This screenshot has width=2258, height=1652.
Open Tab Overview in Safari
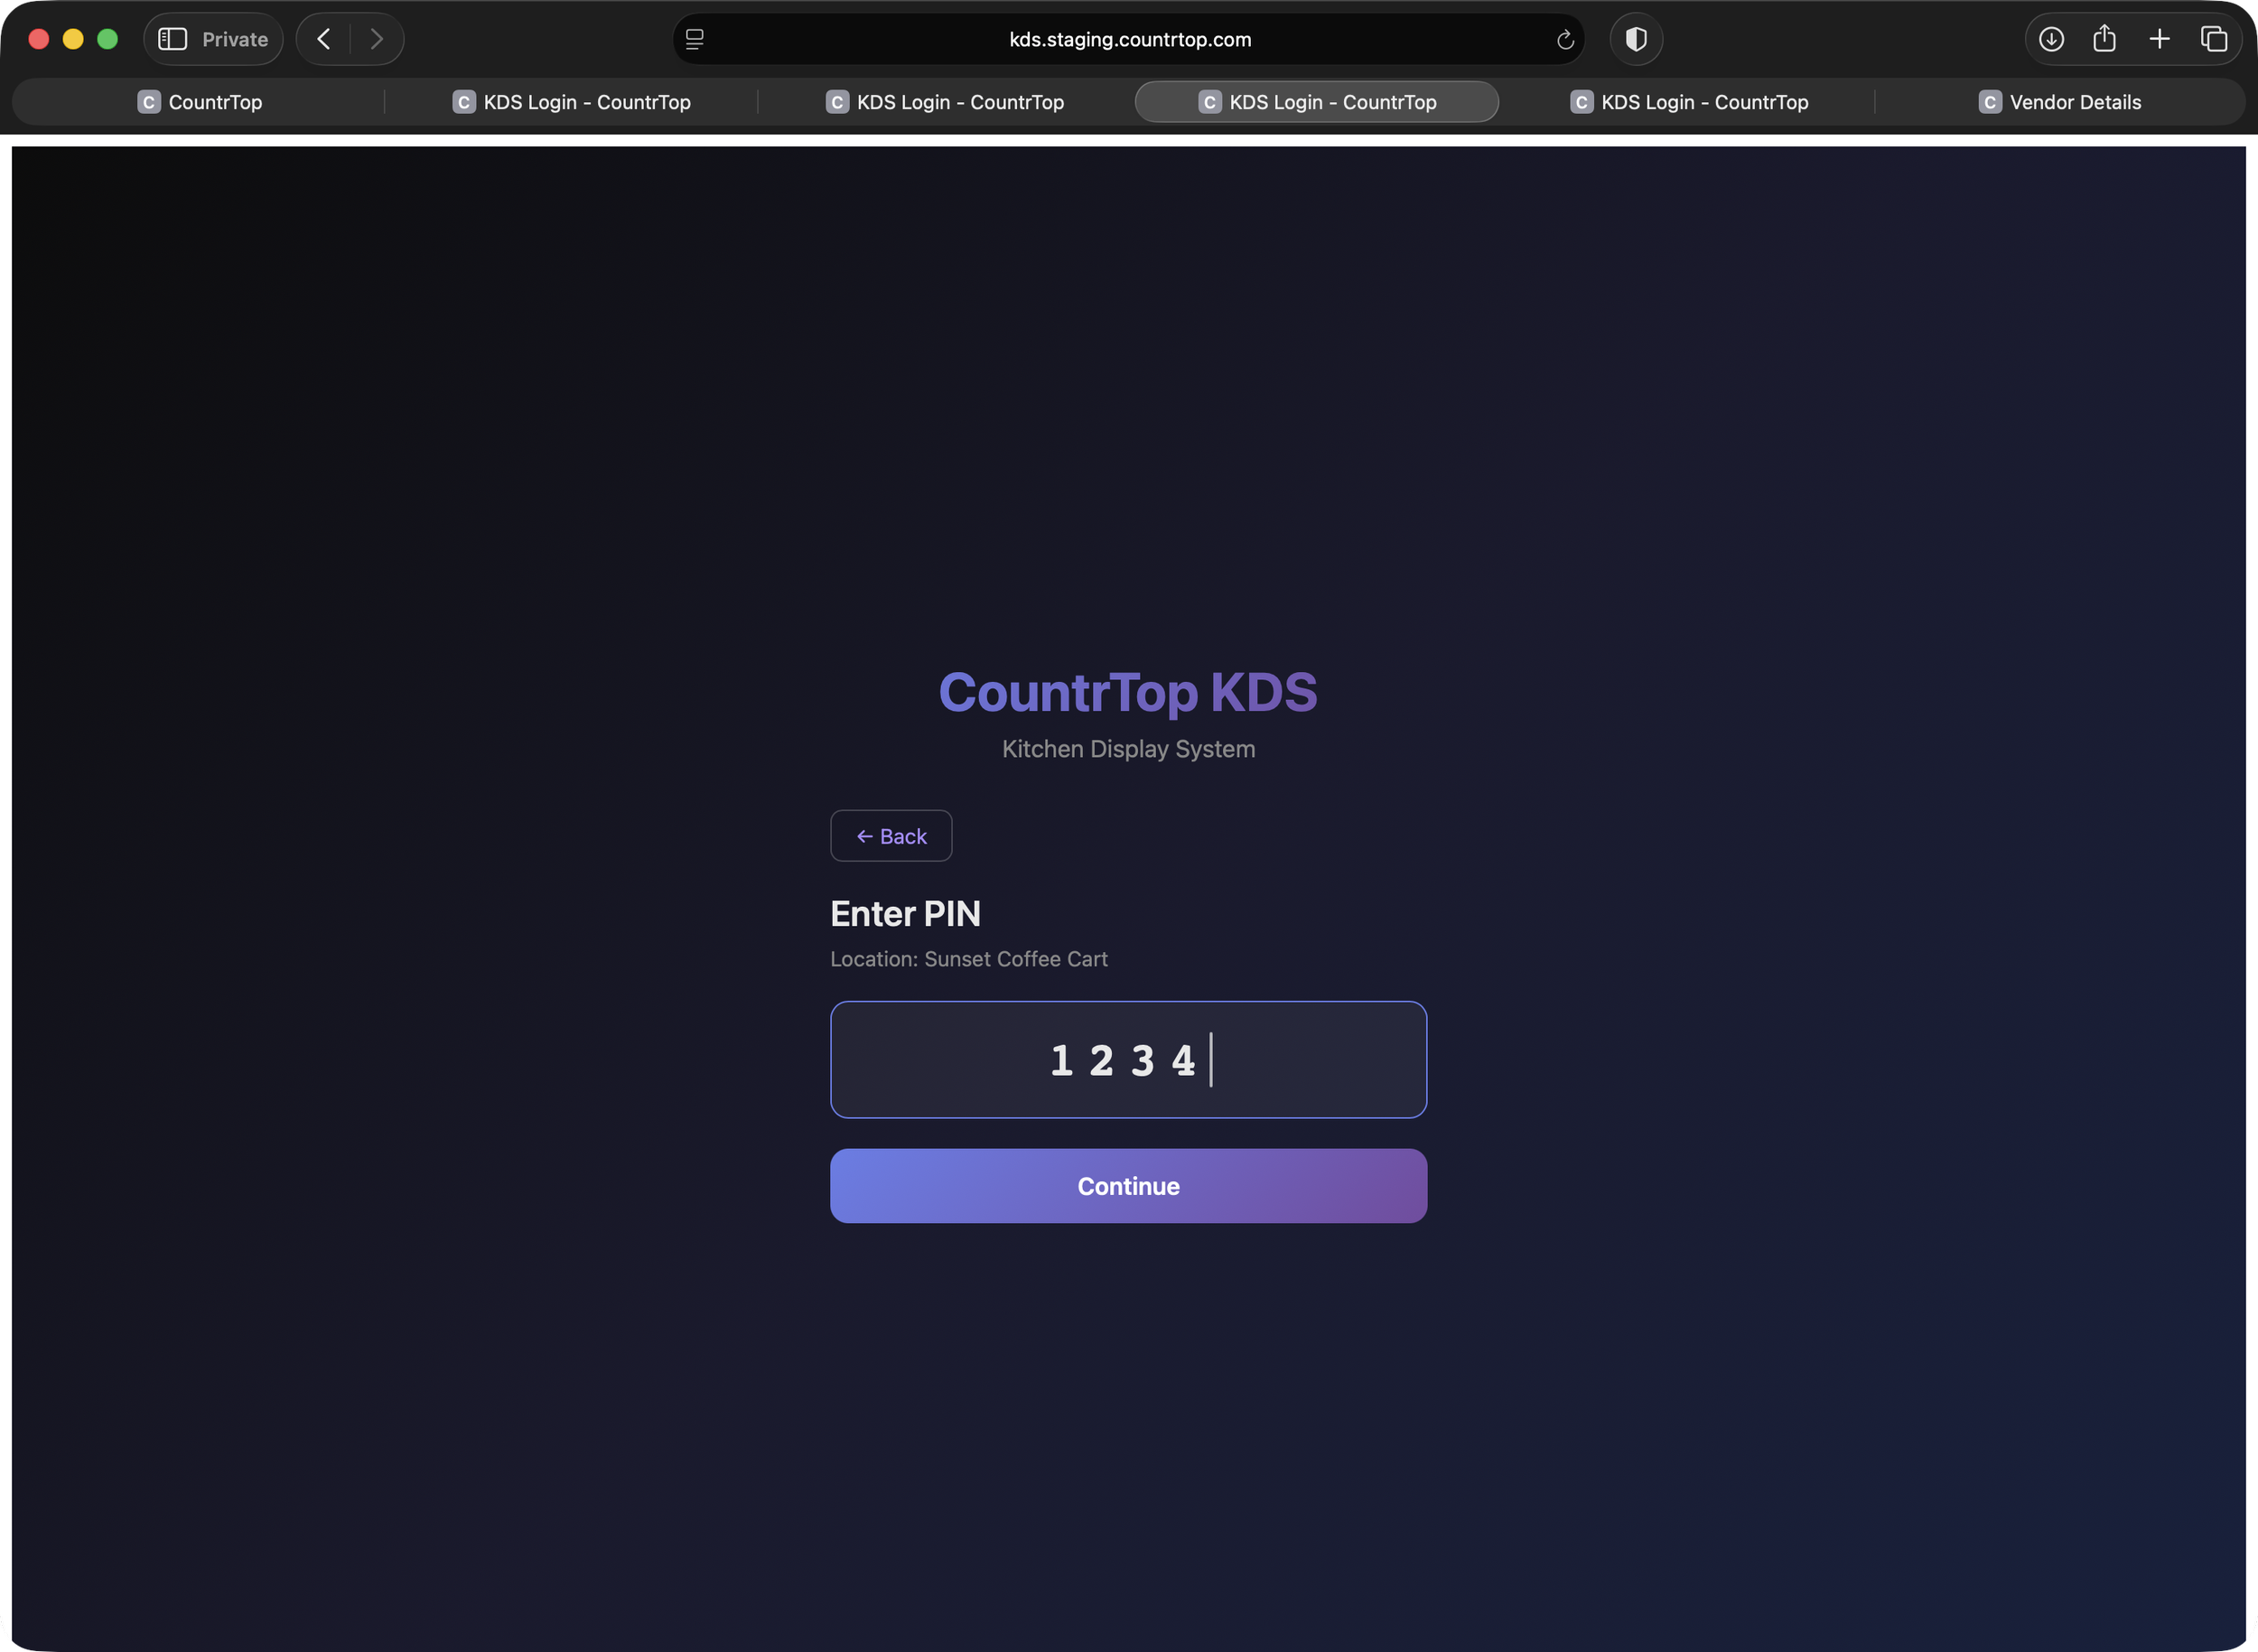(x=2214, y=38)
